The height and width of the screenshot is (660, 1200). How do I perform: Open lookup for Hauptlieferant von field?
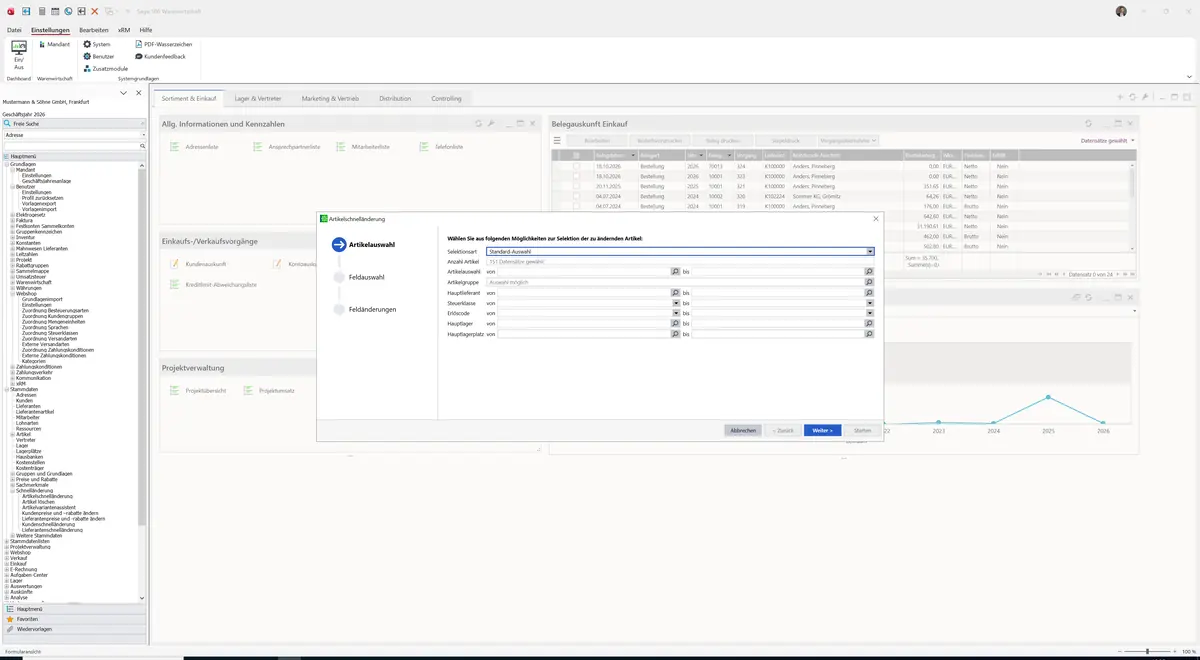pyautogui.click(x=675, y=293)
